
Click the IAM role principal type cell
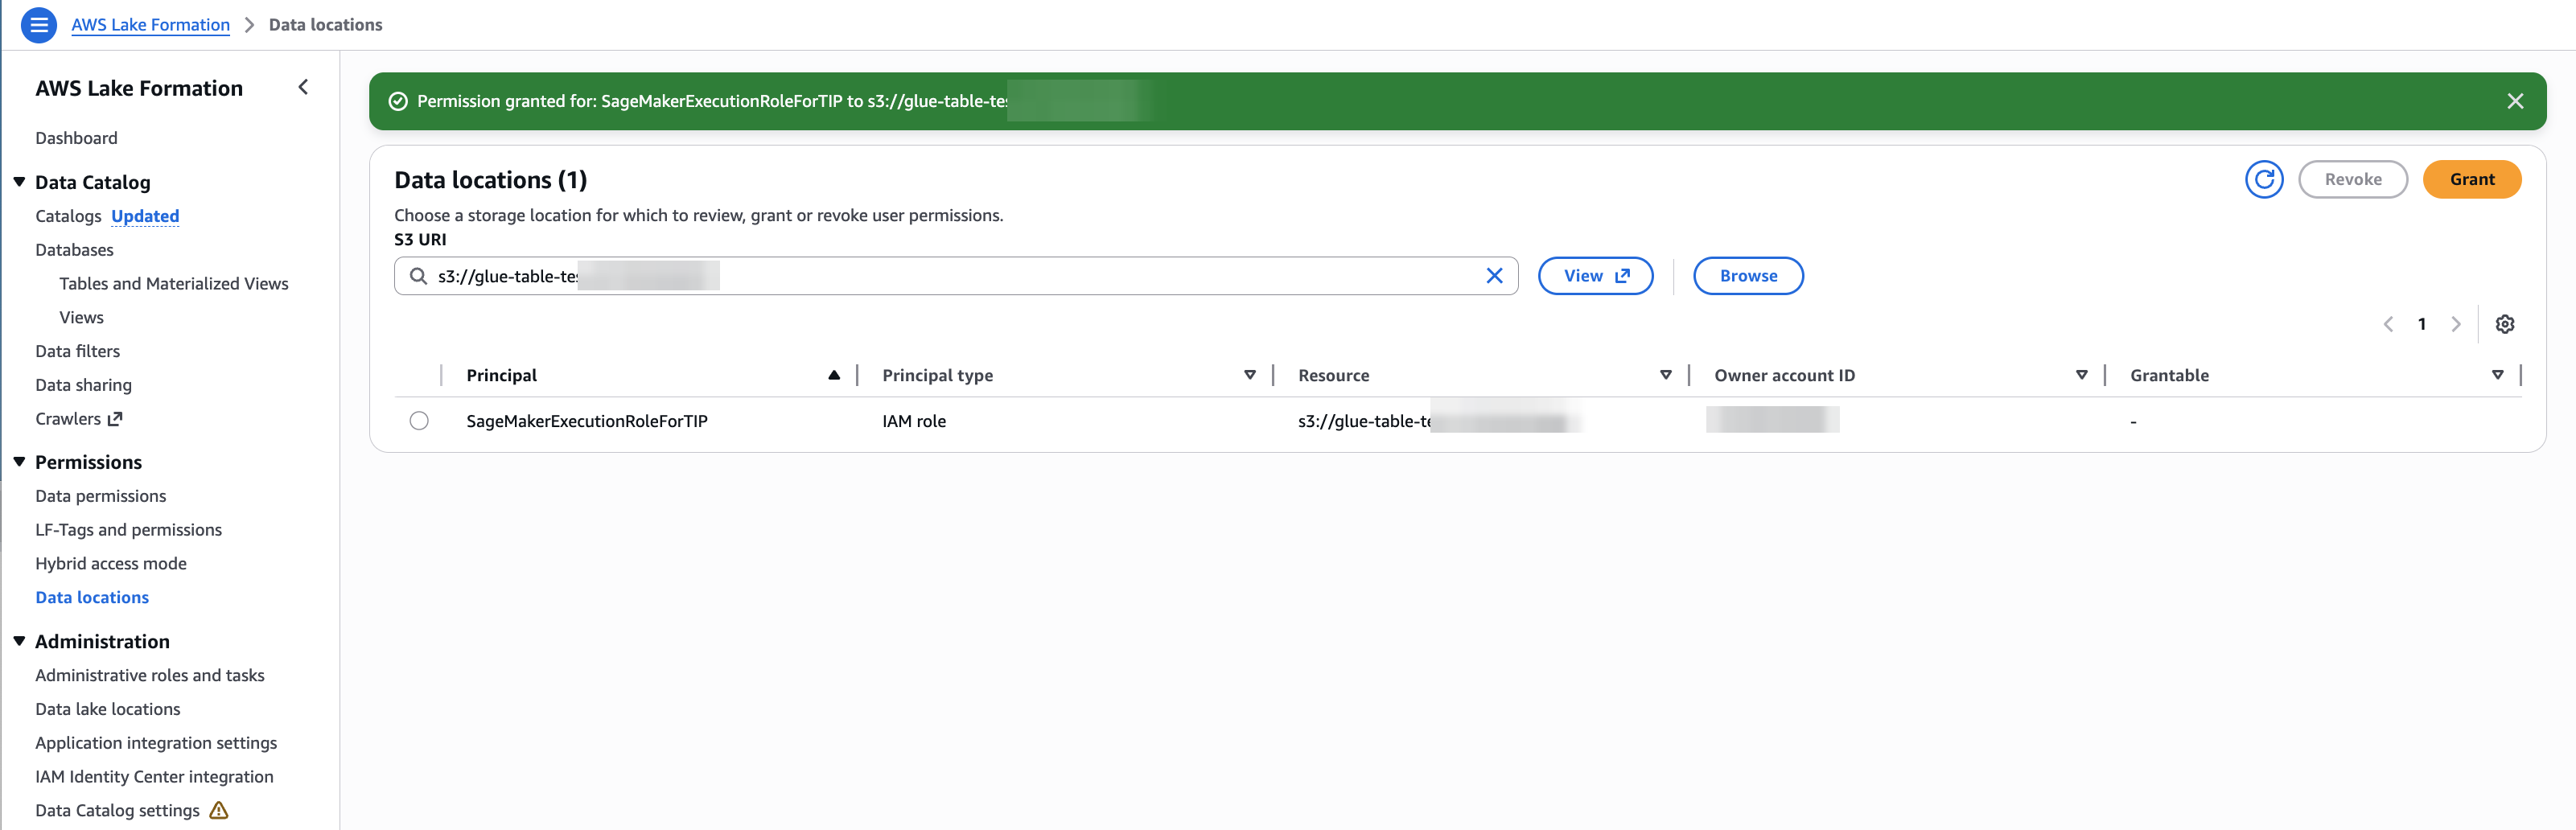point(913,421)
